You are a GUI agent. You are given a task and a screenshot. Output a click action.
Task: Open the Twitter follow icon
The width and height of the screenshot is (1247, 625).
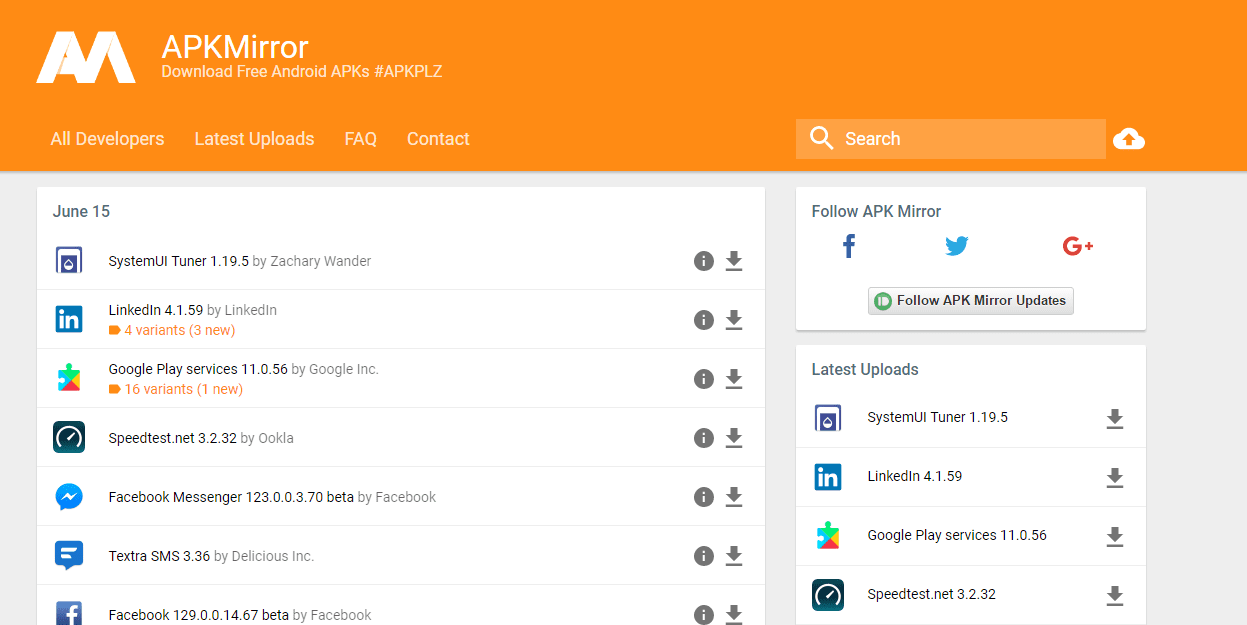click(957, 246)
